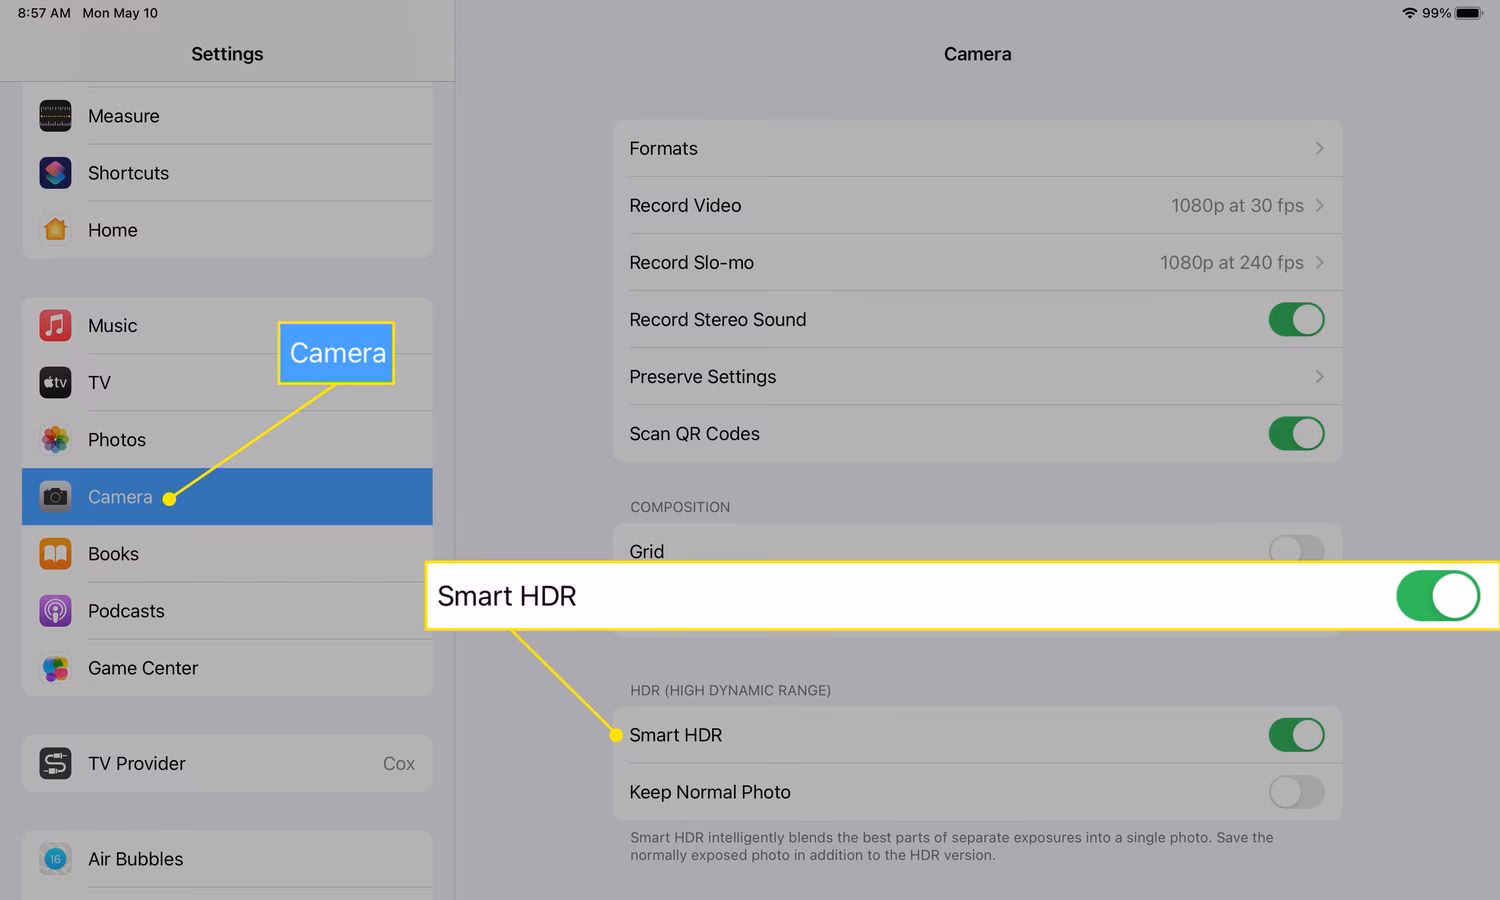Tap the Books app icon
This screenshot has width=1500, height=900.
(x=55, y=554)
